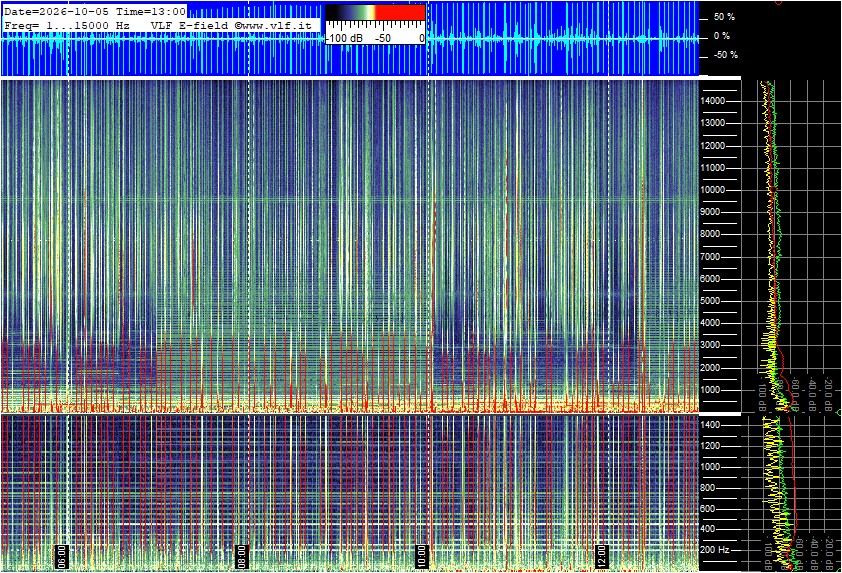Click the 1400 low-band axis label
Screen dimensions: 842x573
(x=710, y=425)
